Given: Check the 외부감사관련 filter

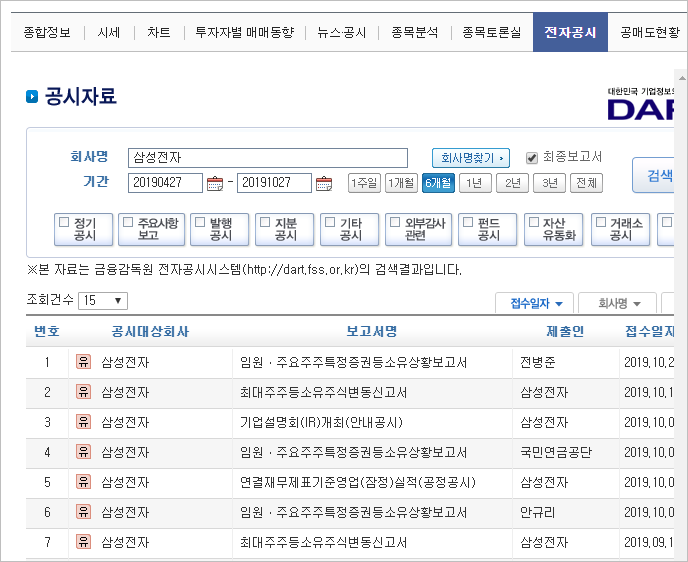Looking at the screenshot, I should 395,222.
